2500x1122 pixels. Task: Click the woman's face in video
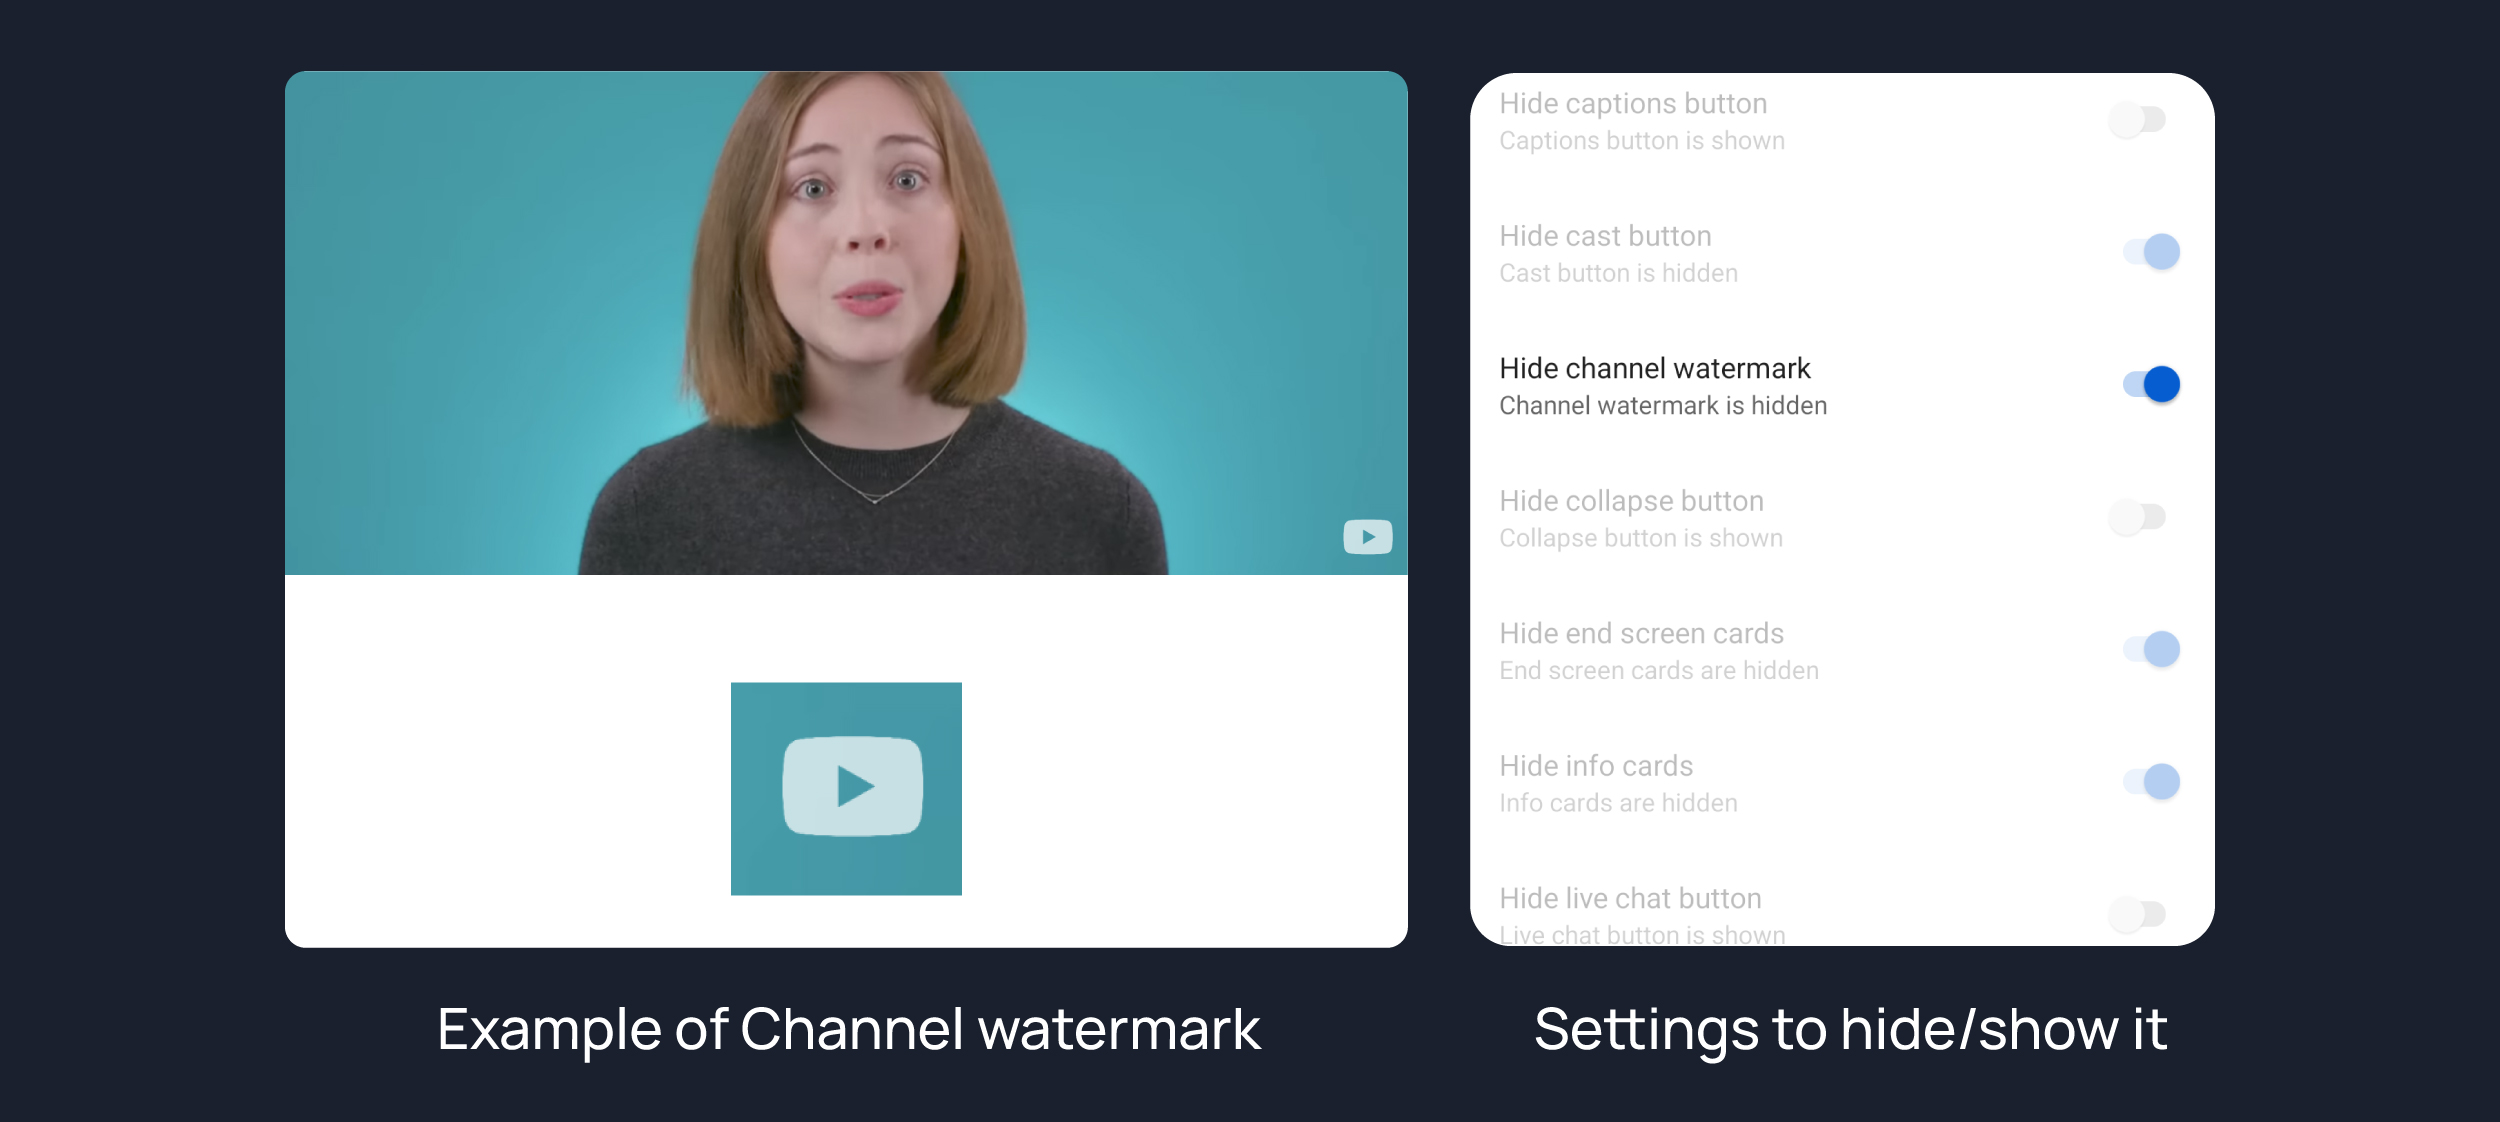click(860, 230)
